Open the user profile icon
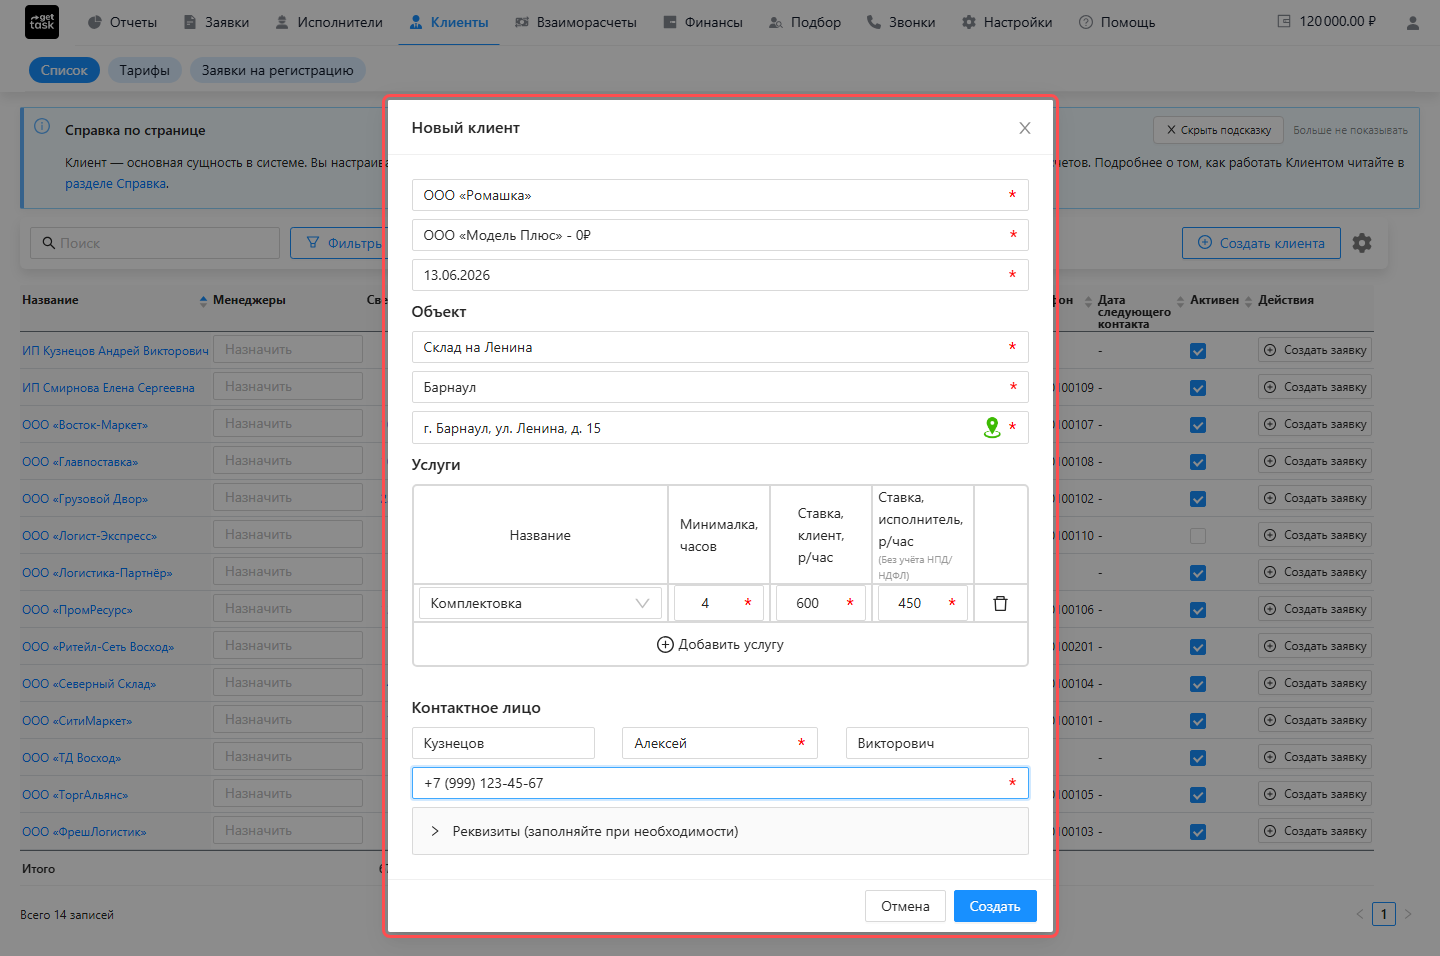Screen dimensions: 1440x956 [x=1412, y=22]
